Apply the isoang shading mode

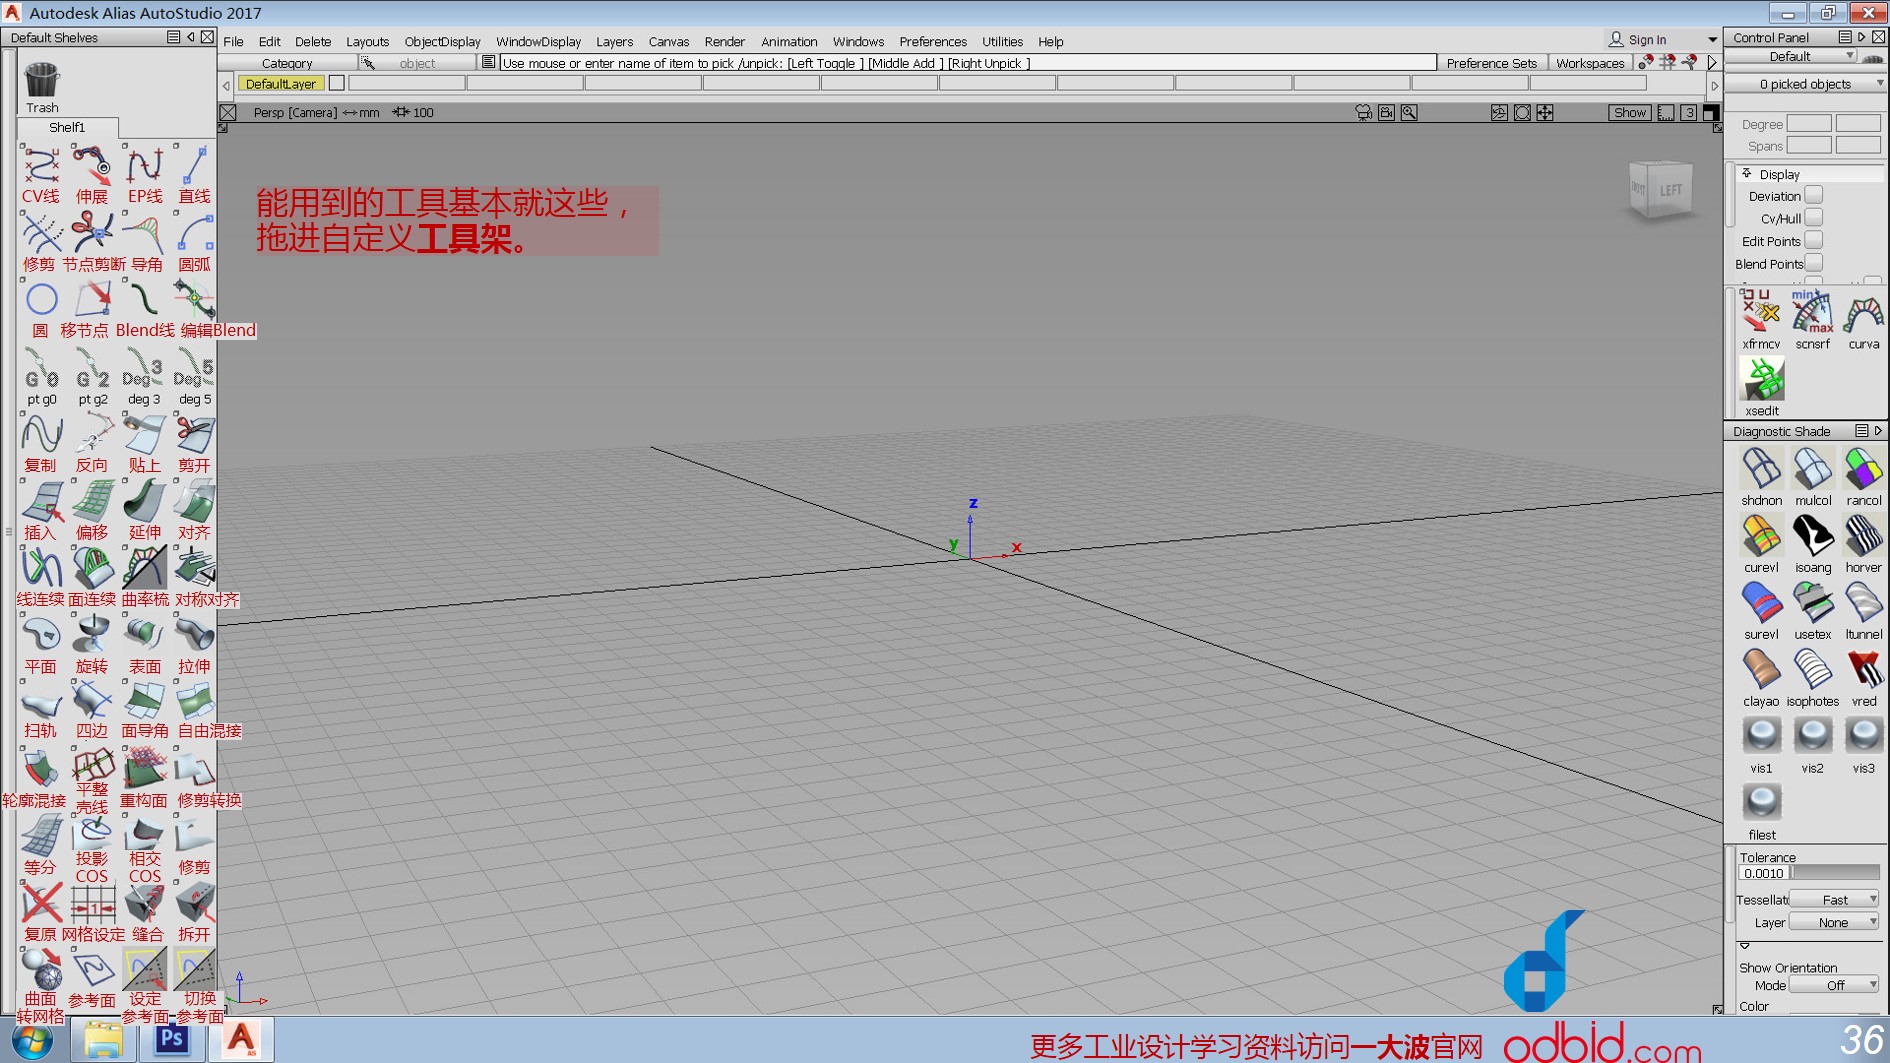click(x=1812, y=536)
